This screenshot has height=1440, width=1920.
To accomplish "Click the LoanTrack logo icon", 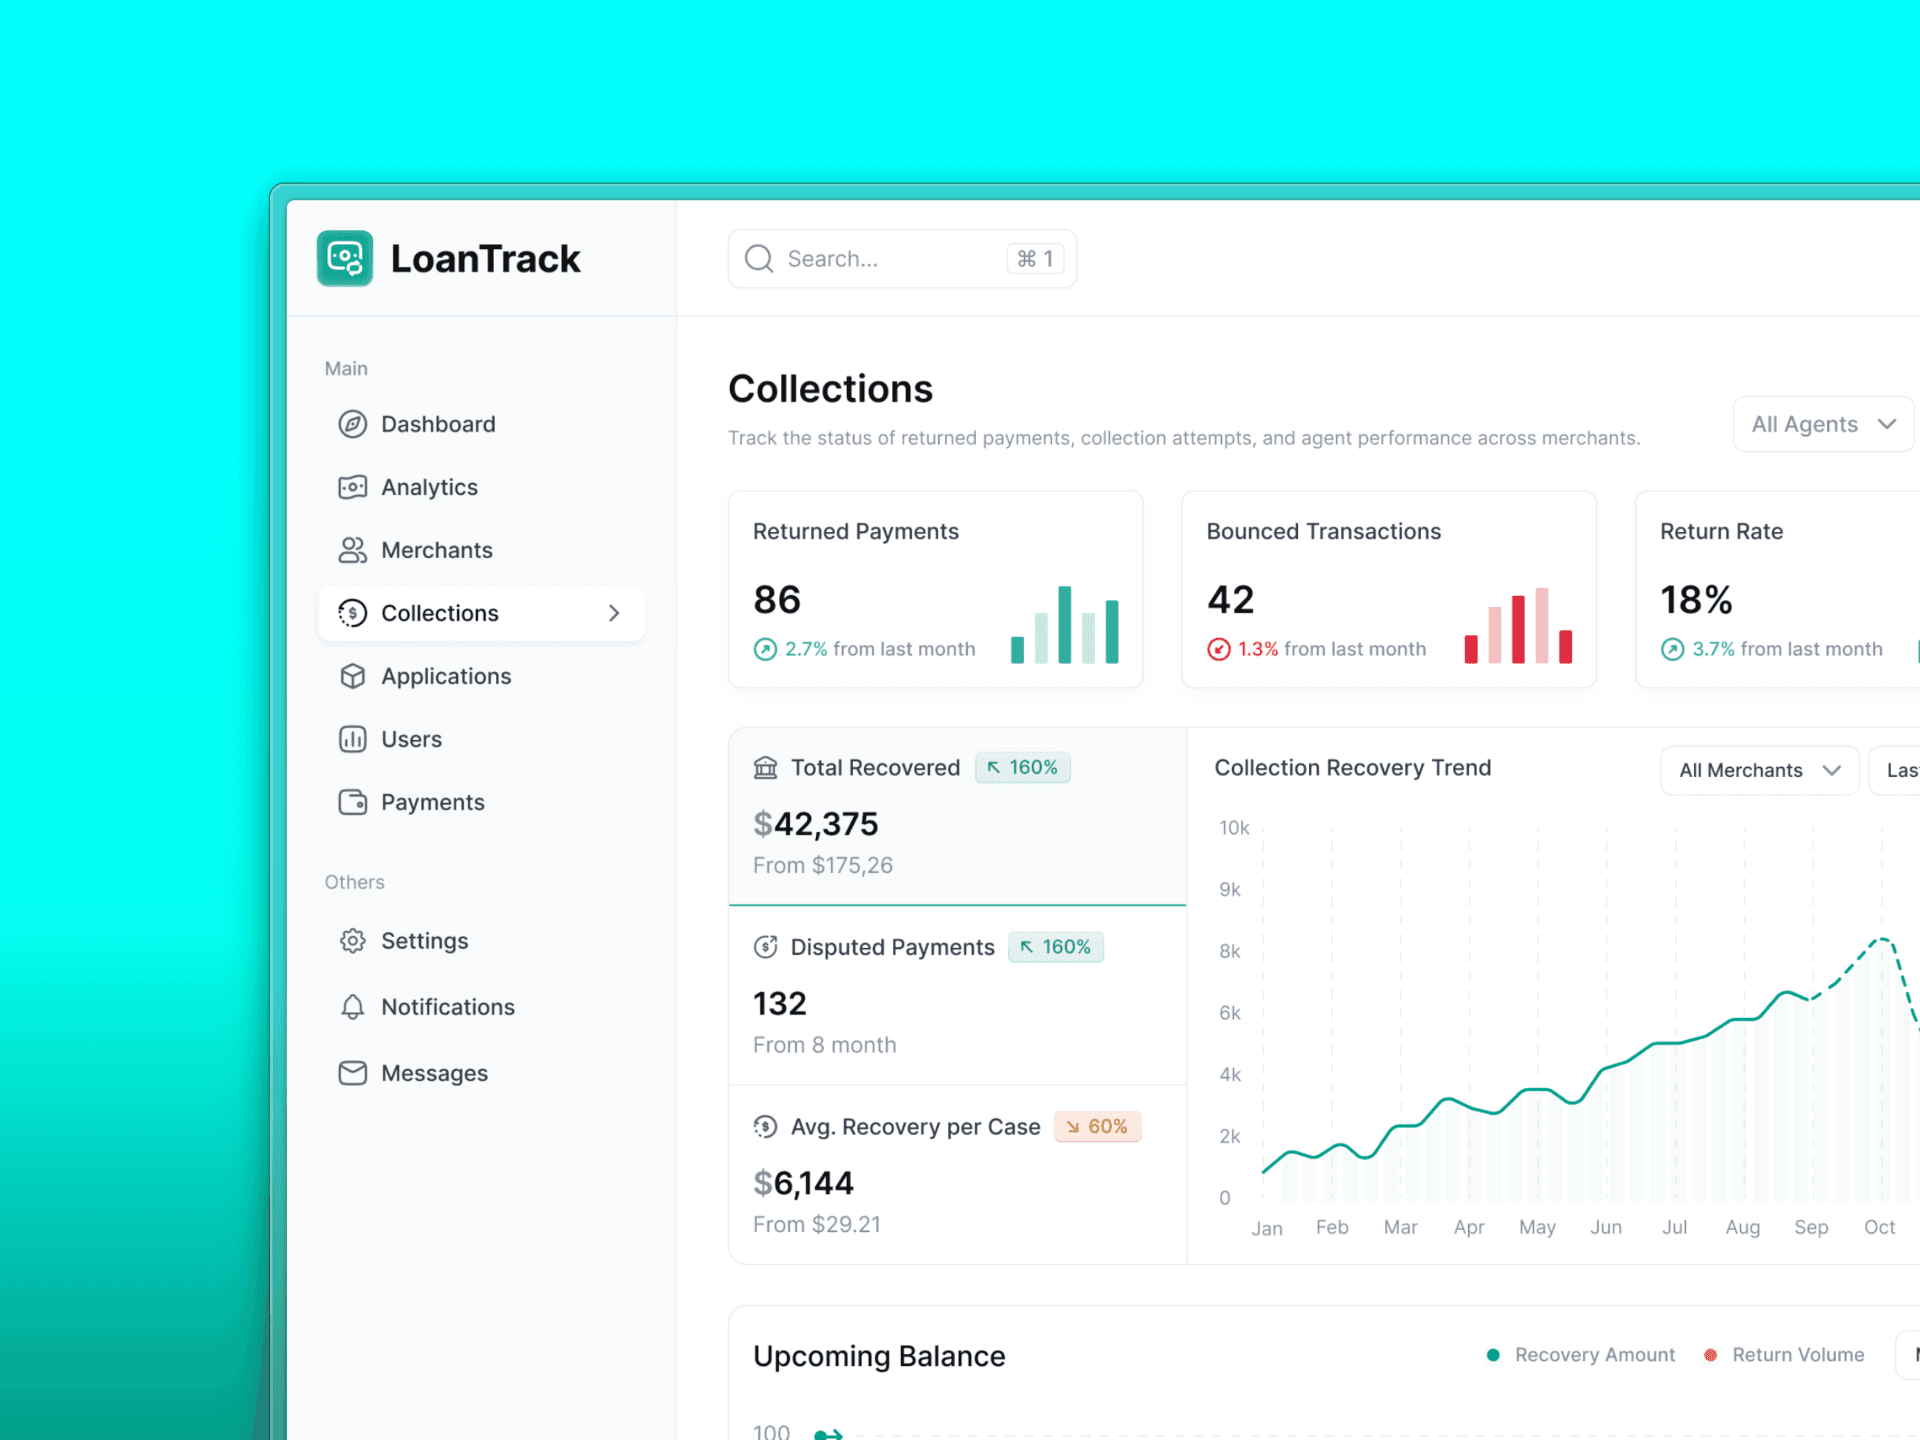I will (345, 259).
